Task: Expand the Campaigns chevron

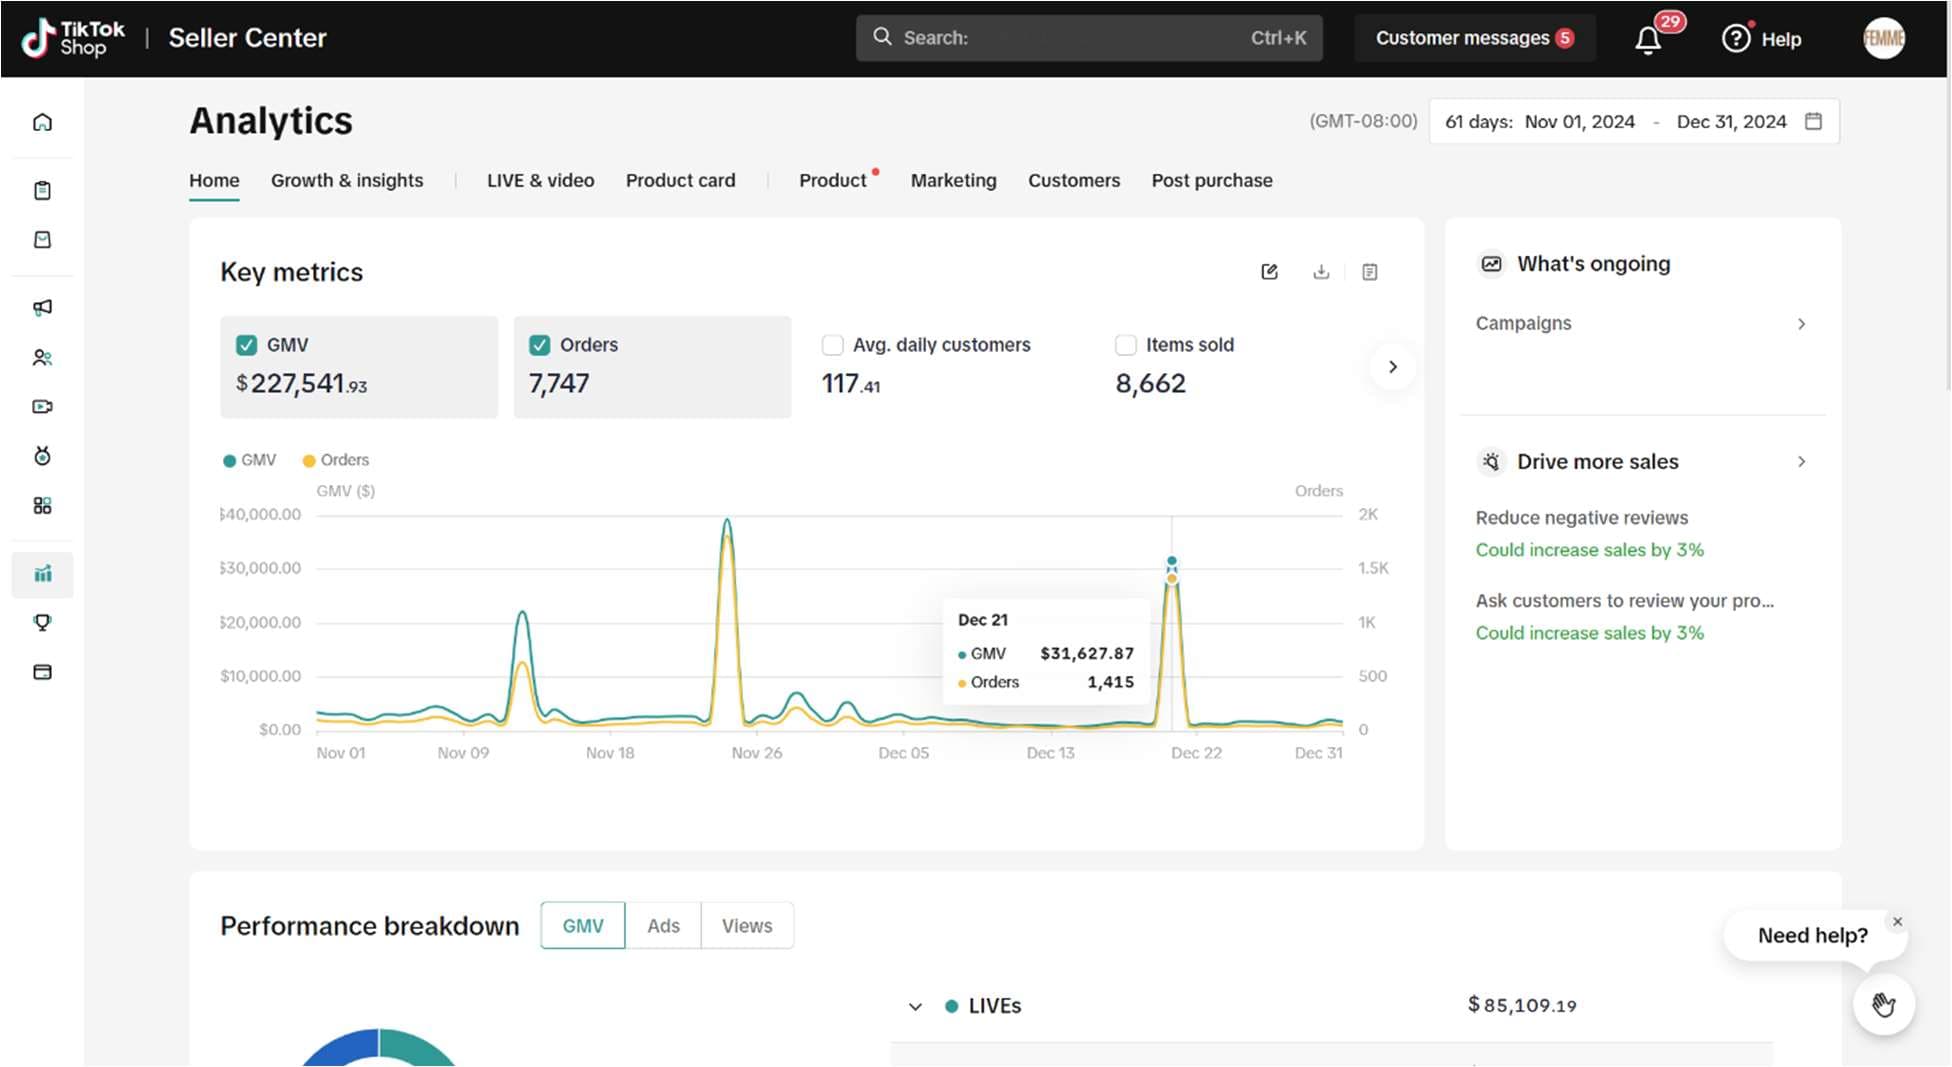Action: tap(1801, 324)
